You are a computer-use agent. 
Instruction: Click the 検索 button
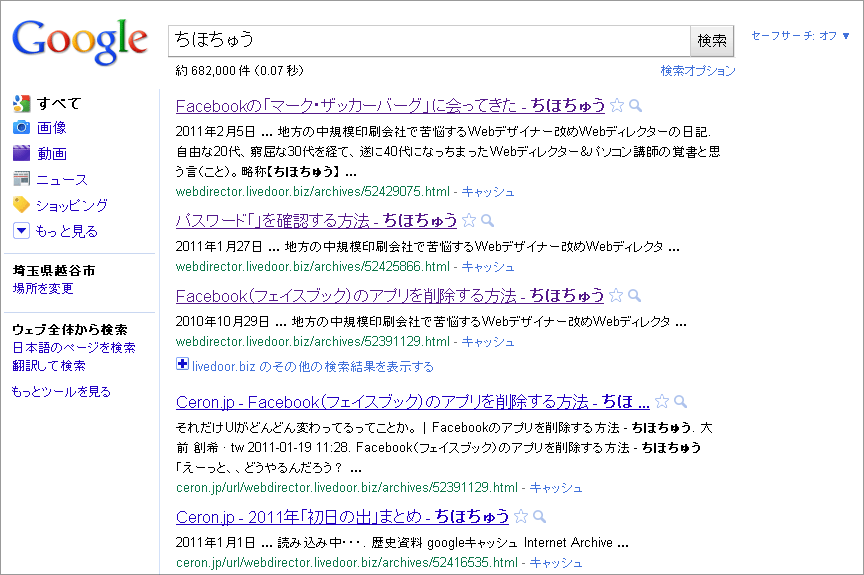[x=712, y=41]
